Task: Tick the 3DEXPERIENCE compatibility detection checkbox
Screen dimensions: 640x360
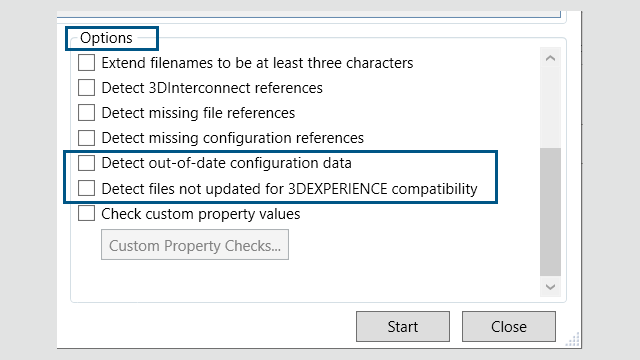Action: (86, 189)
